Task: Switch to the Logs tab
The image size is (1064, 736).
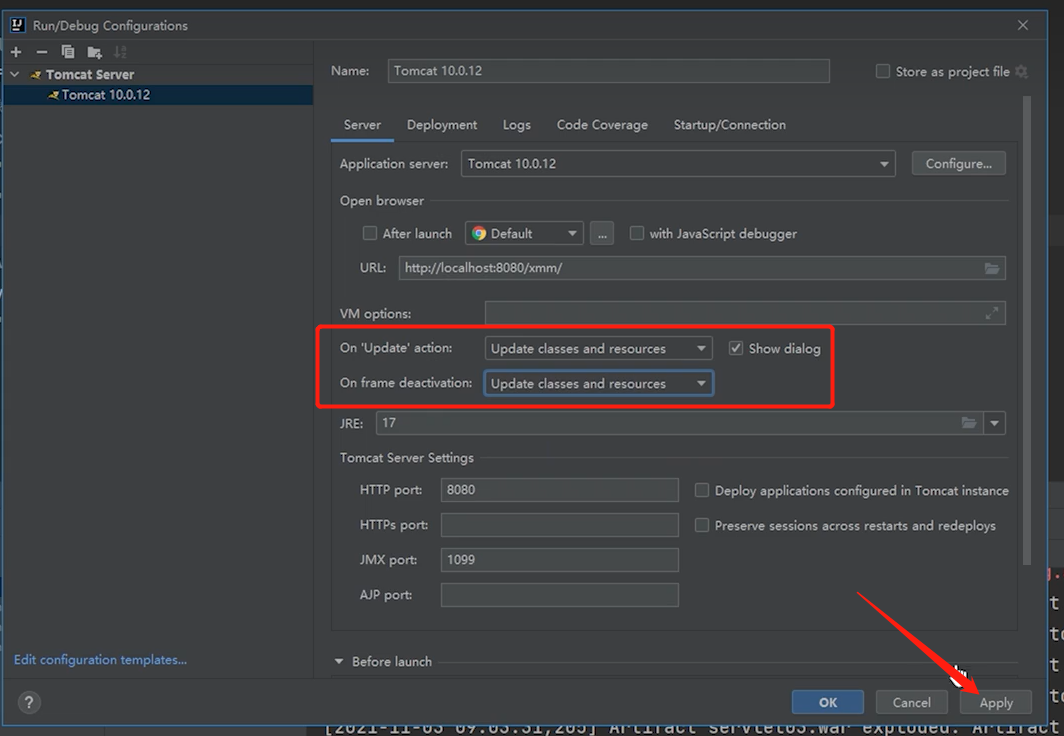Action: (516, 125)
